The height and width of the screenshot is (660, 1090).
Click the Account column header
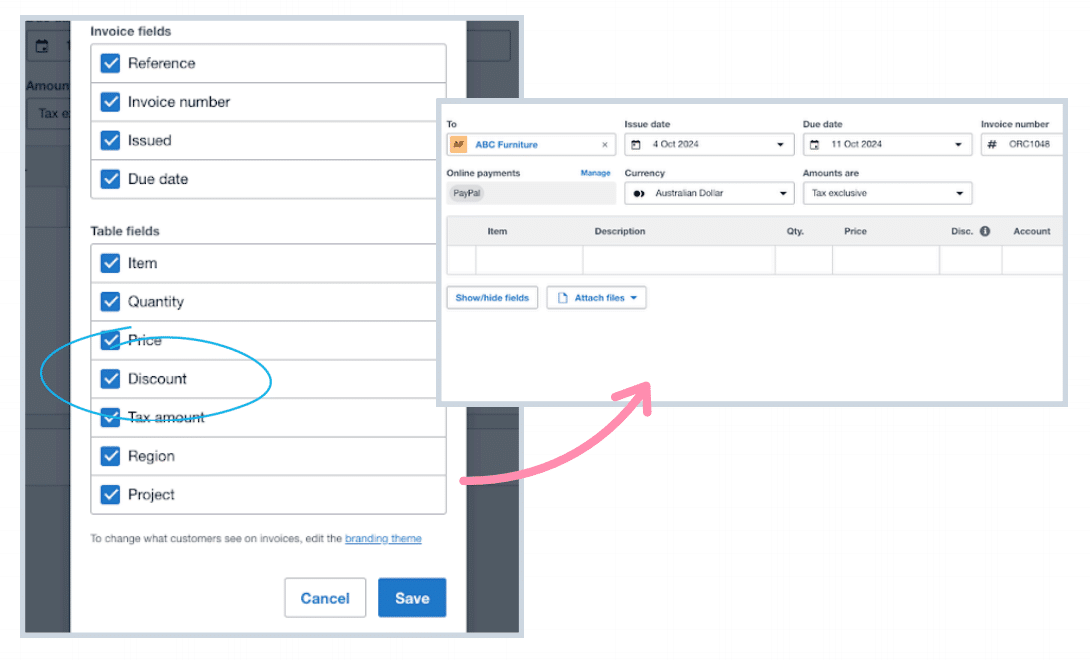(x=1032, y=232)
